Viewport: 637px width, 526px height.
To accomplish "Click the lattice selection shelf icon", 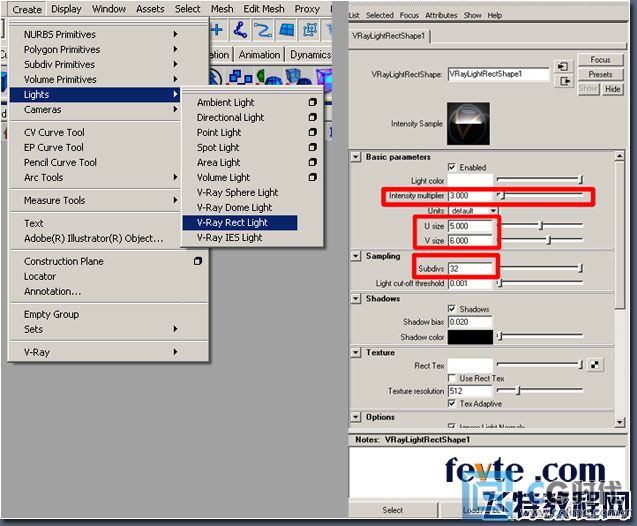I will pyautogui.click(x=310, y=30).
